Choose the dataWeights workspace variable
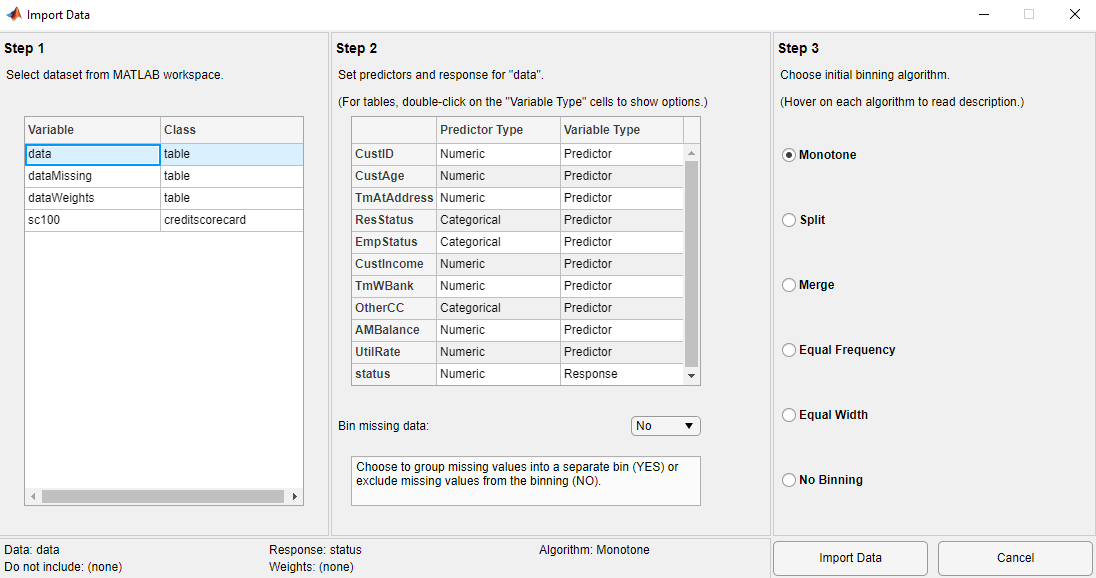The image size is (1096, 578). click(x=92, y=197)
